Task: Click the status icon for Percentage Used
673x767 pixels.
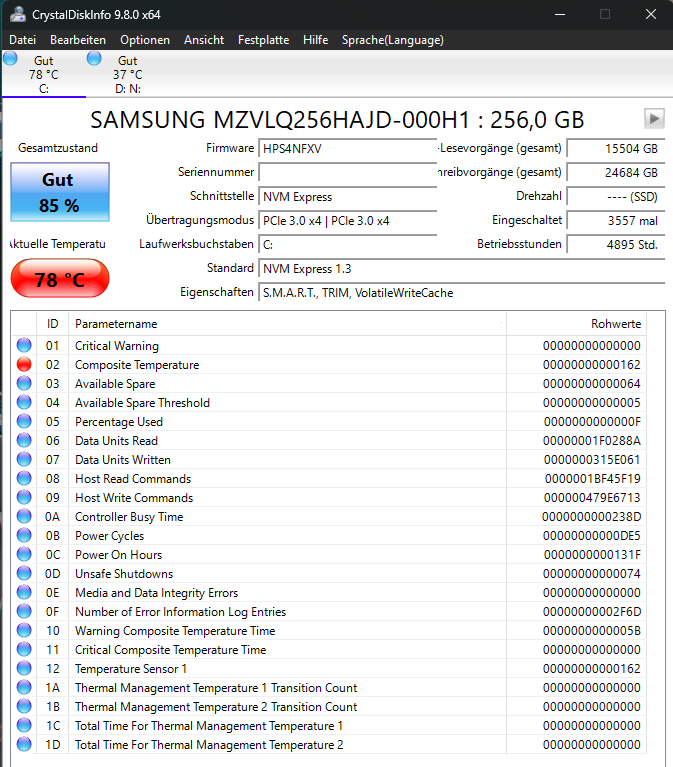Action: pyautogui.click(x=24, y=422)
